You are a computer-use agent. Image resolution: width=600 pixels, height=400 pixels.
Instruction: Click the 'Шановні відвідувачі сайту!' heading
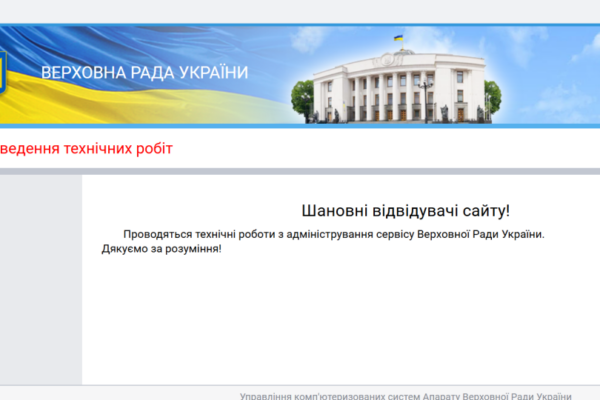[406, 211]
